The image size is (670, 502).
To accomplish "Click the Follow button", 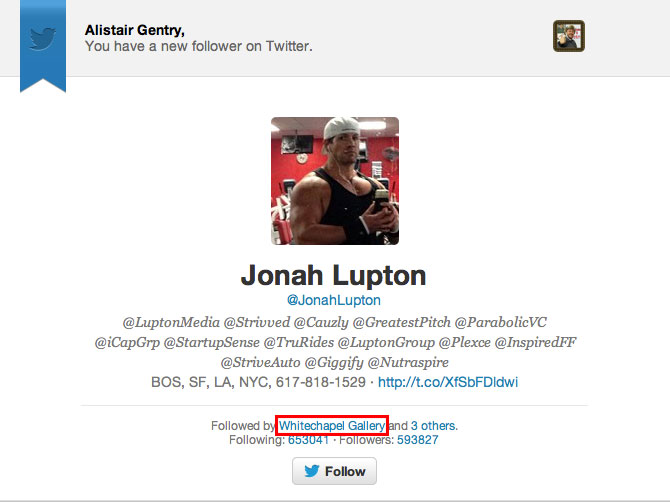I will tap(335, 471).
